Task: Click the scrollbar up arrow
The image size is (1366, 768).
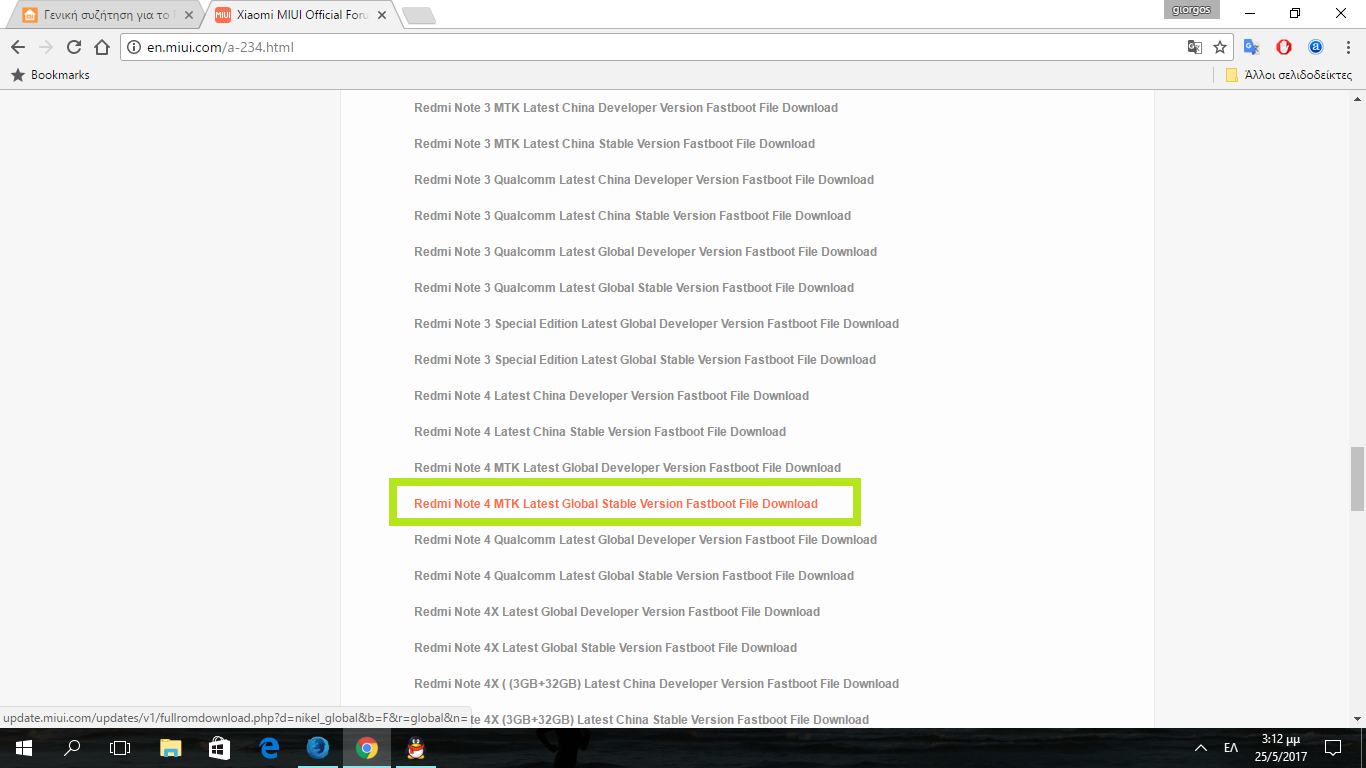Action: (1357, 99)
